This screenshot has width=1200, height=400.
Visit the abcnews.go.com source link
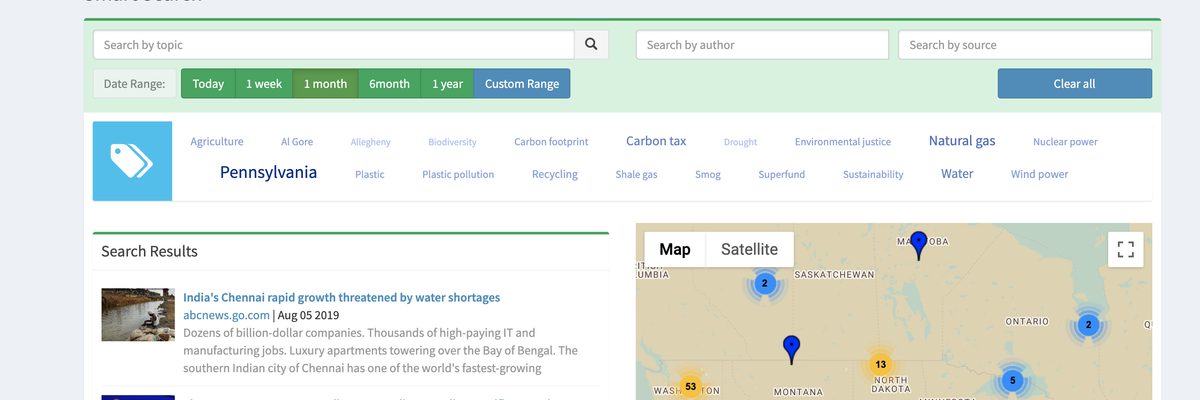click(226, 315)
